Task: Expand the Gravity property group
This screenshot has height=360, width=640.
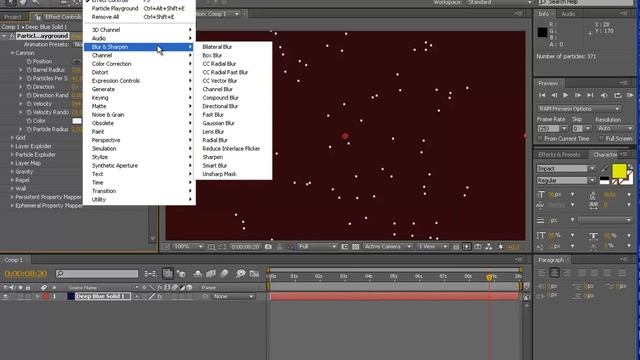Action: 12,171
